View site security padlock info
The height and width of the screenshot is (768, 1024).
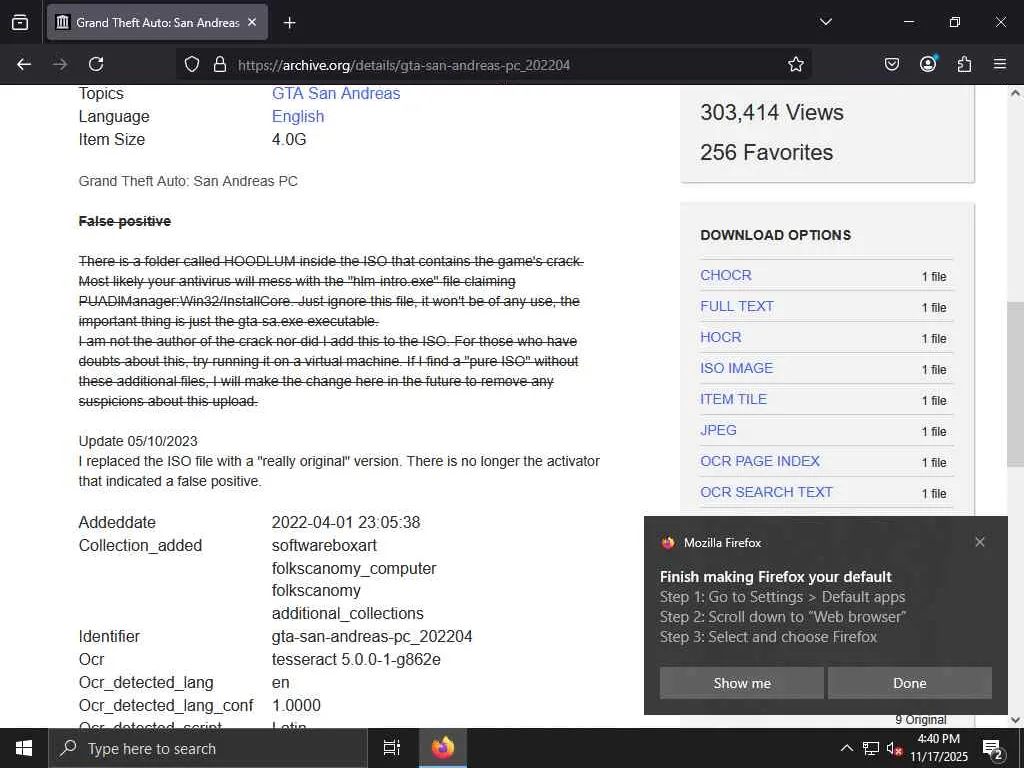[220, 65]
